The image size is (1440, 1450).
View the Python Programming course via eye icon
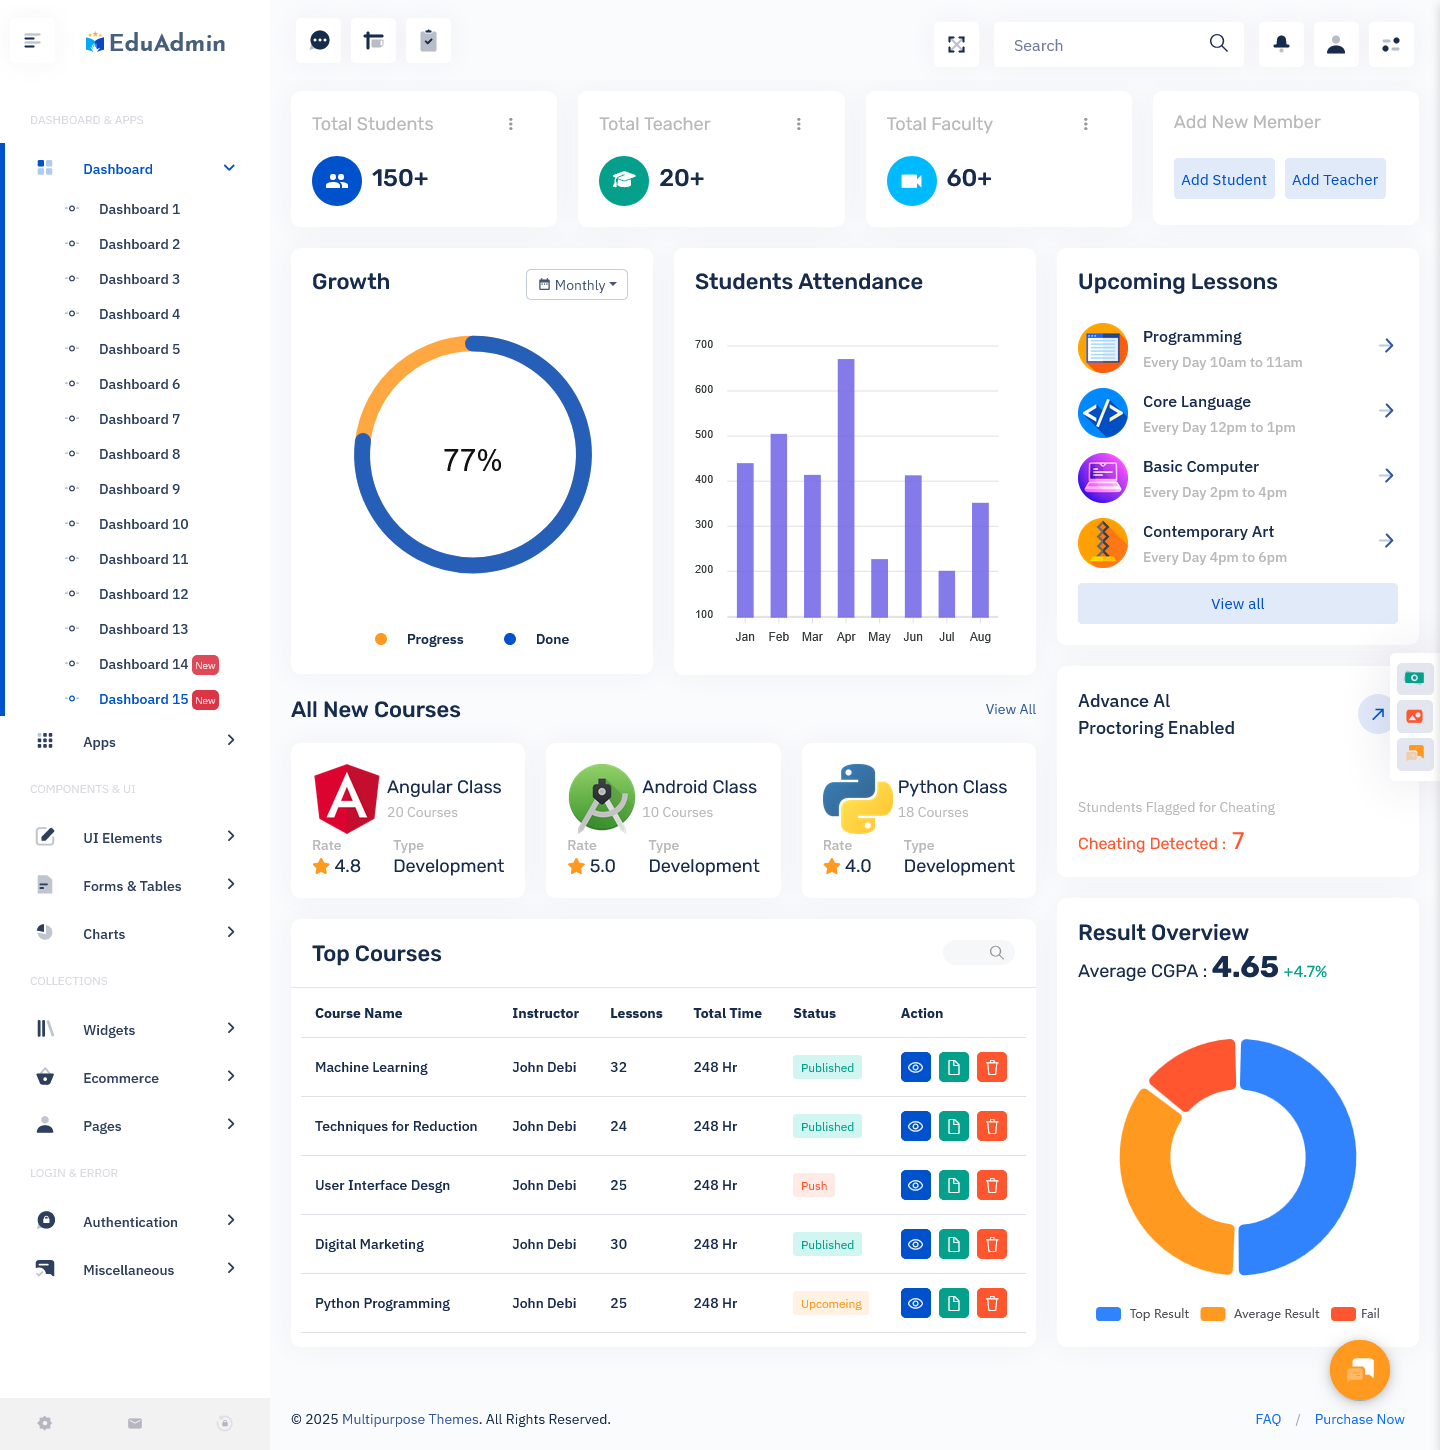[915, 1304]
